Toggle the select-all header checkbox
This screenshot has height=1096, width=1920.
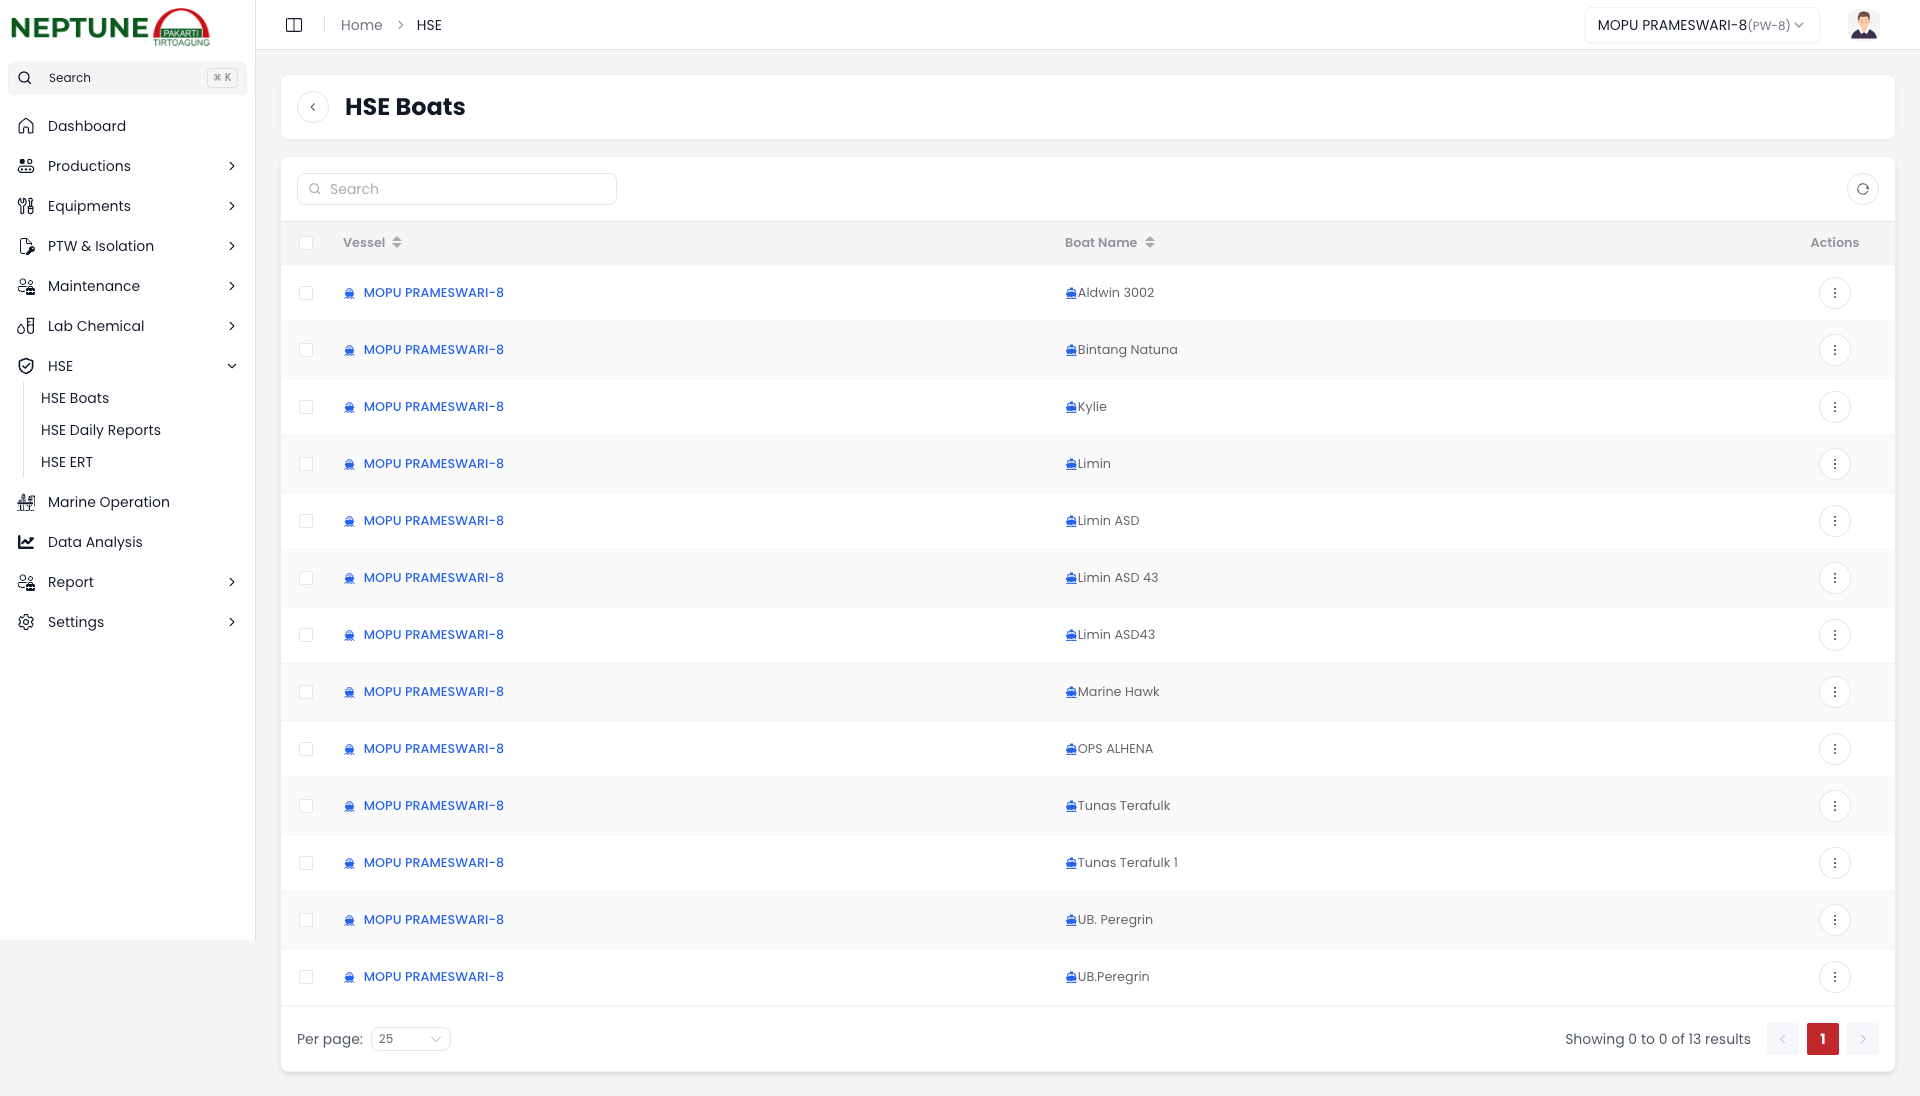pyautogui.click(x=306, y=243)
